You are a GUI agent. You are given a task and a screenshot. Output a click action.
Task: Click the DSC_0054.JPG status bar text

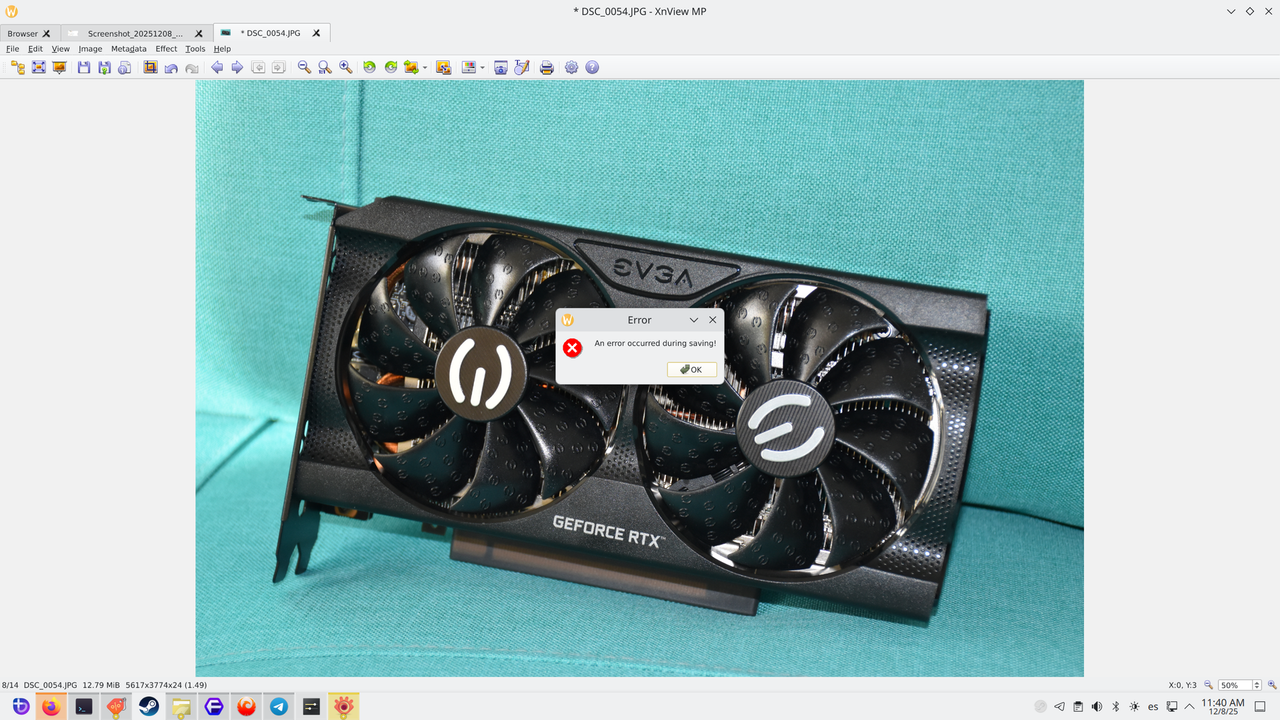(50, 685)
